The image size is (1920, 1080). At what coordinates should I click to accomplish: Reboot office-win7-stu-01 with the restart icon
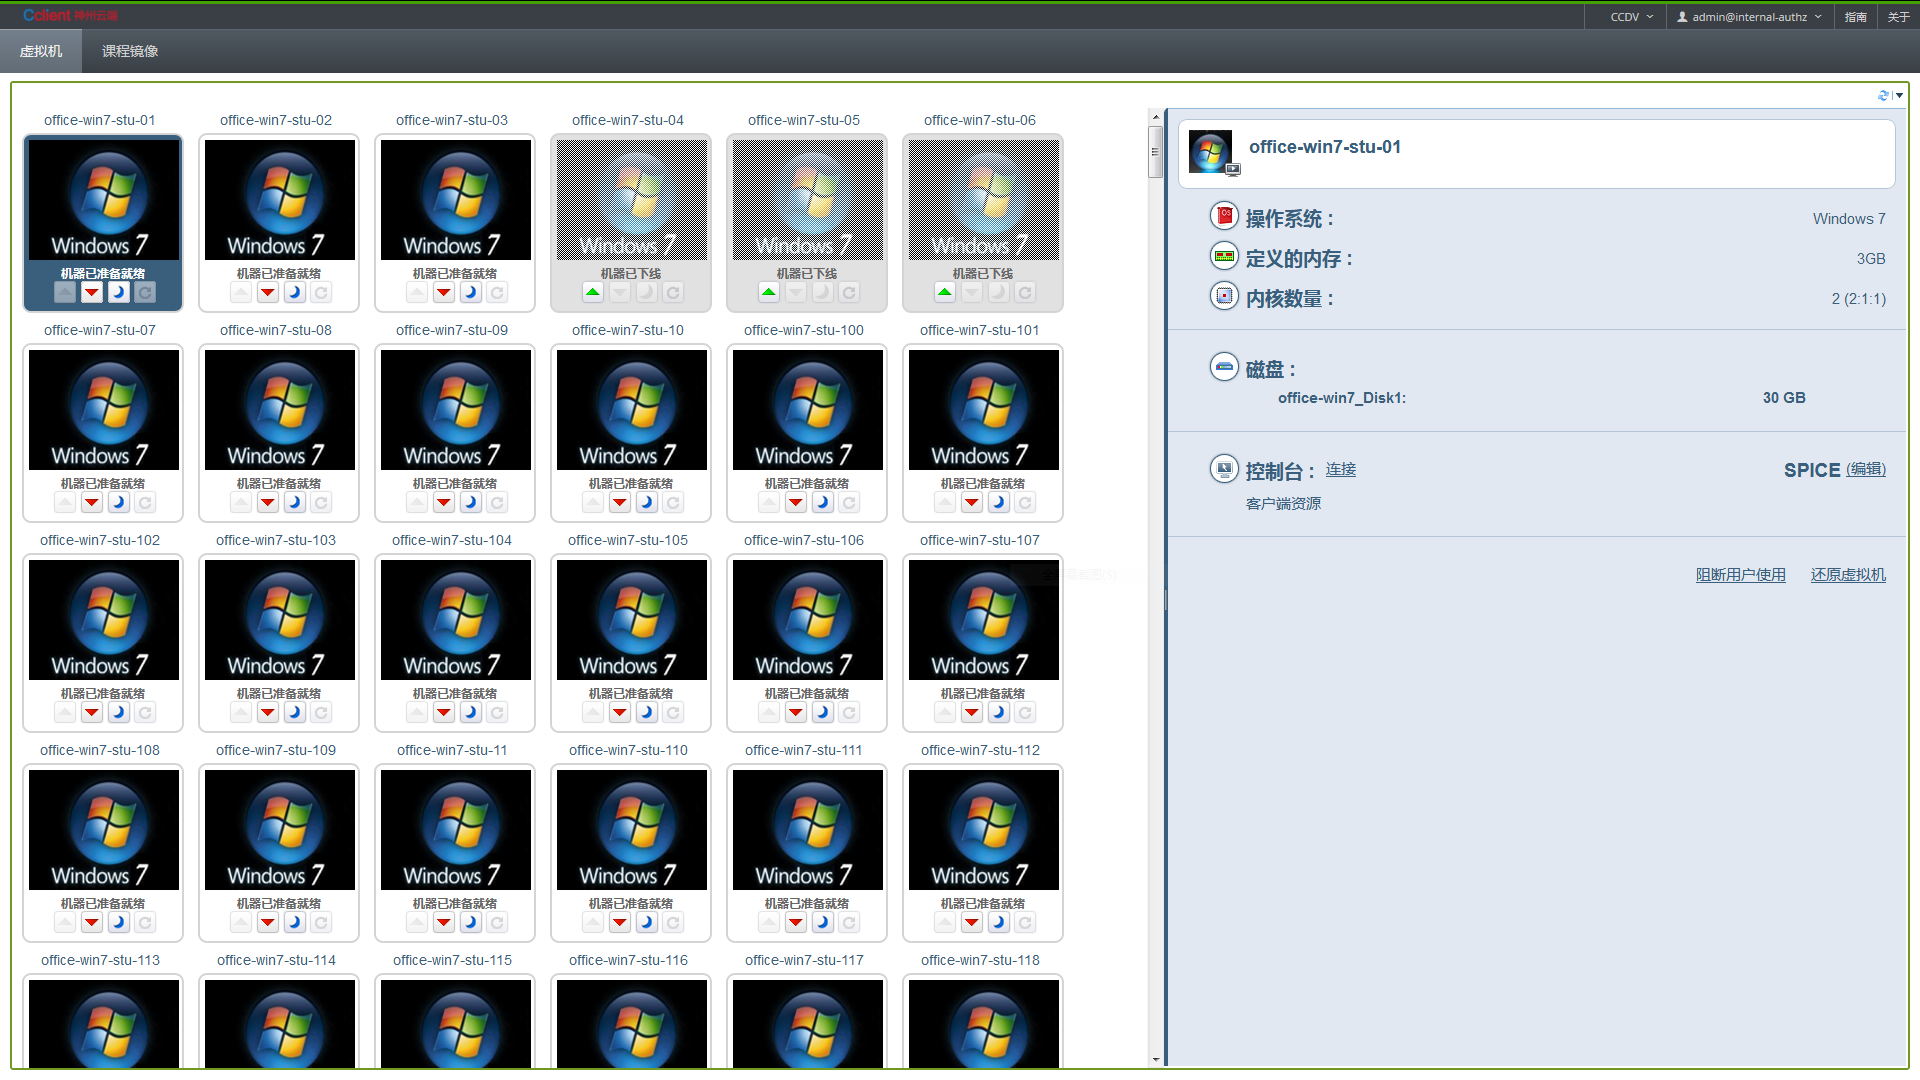145,293
